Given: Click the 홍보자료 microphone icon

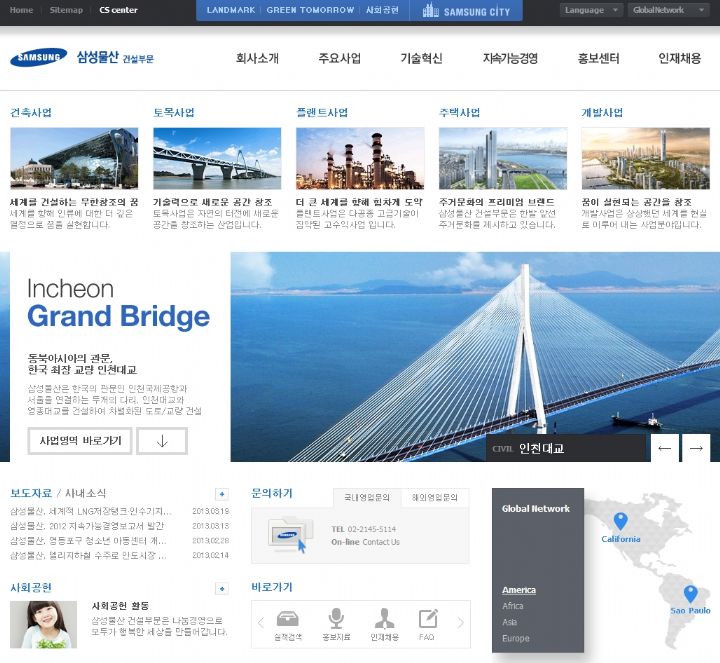Looking at the screenshot, I should pyautogui.click(x=336, y=618).
